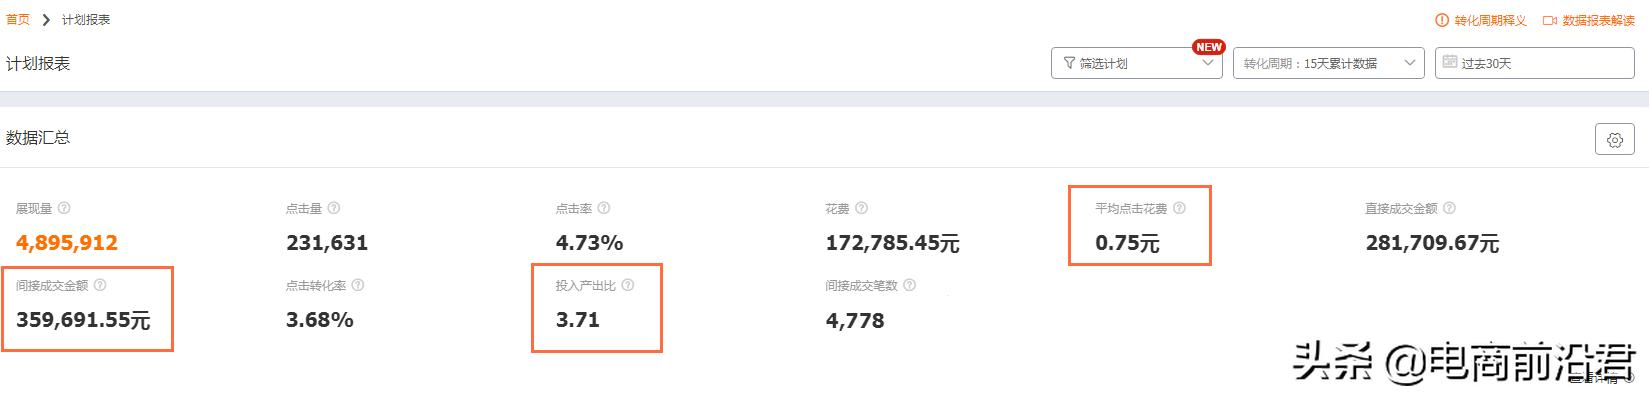Viewport: 1649px width, 396px height.
Task: Click help icon beside 投入产出比
Action: pyautogui.click(x=628, y=285)
